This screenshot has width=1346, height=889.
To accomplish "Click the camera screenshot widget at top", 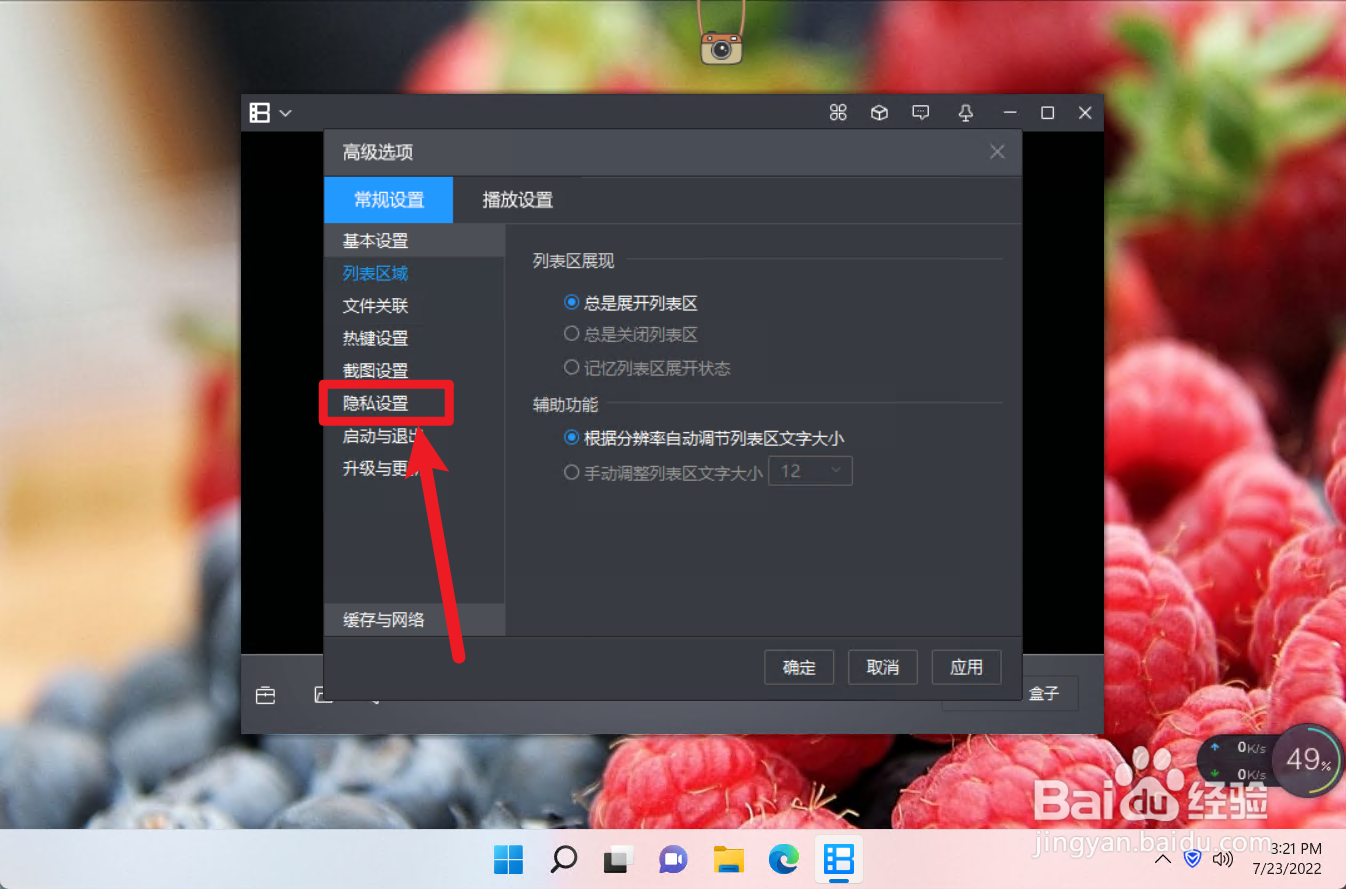I will (721, 47).
